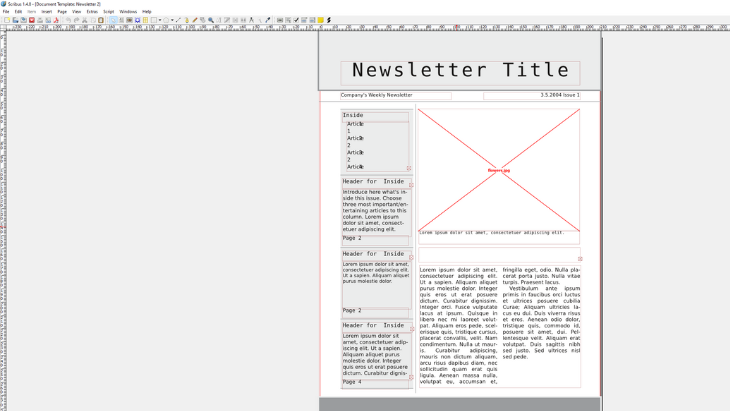Click the flowers.jpg image frame placeholder
730x411 pixels.
click(499, 170)
